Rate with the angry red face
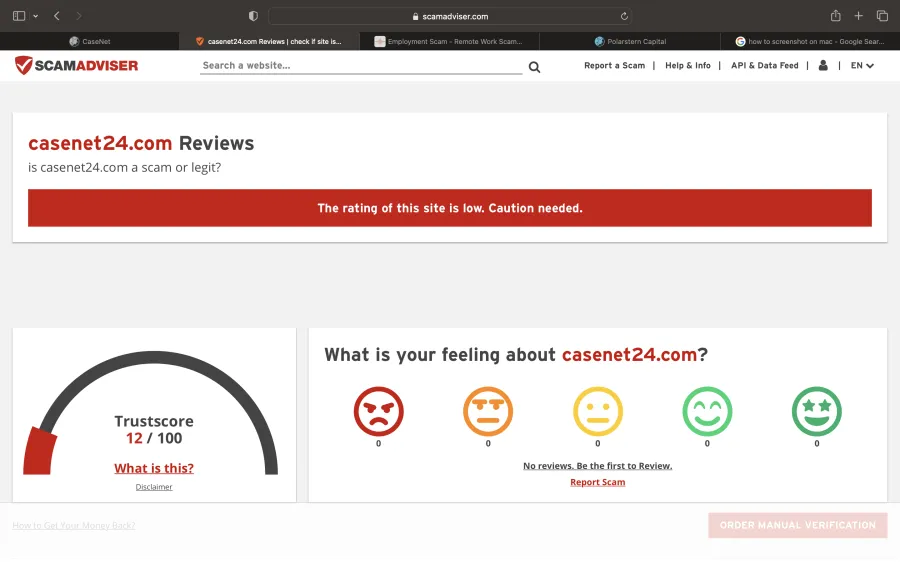 coord(378,411)
